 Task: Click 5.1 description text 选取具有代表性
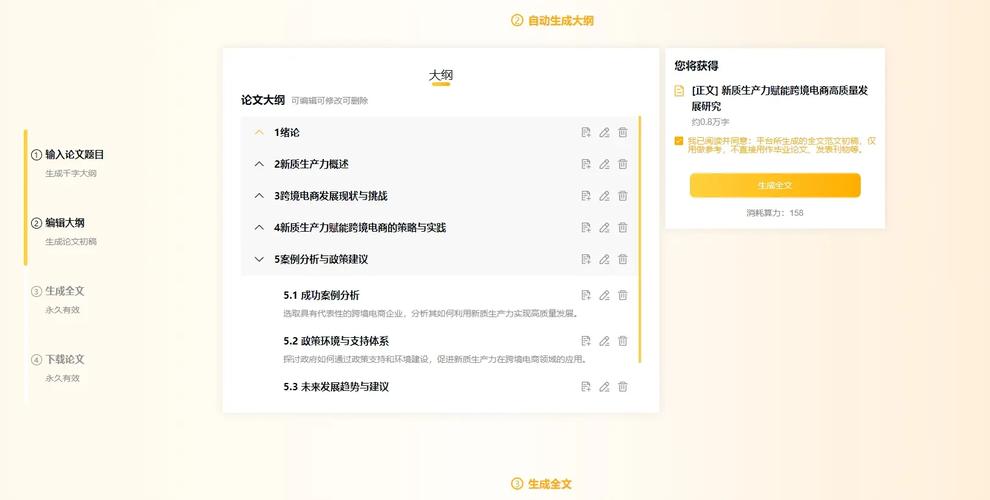point(431,313)
